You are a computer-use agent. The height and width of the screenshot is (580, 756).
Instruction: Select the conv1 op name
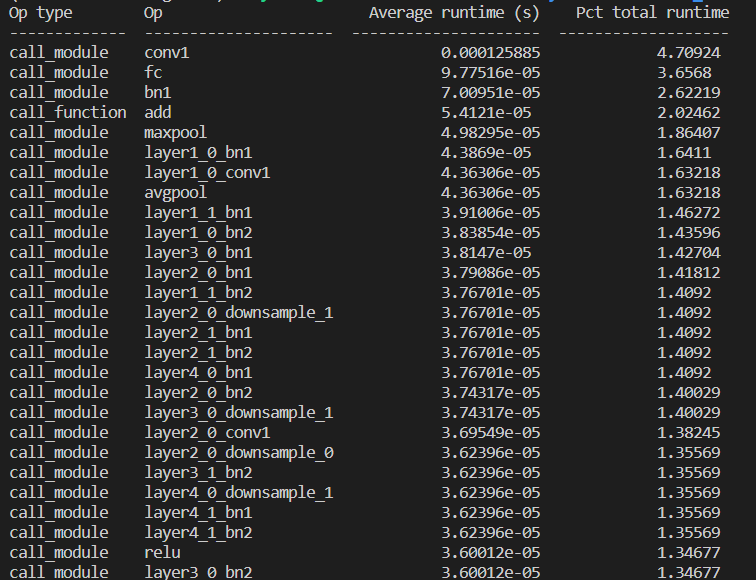(166, 53)
